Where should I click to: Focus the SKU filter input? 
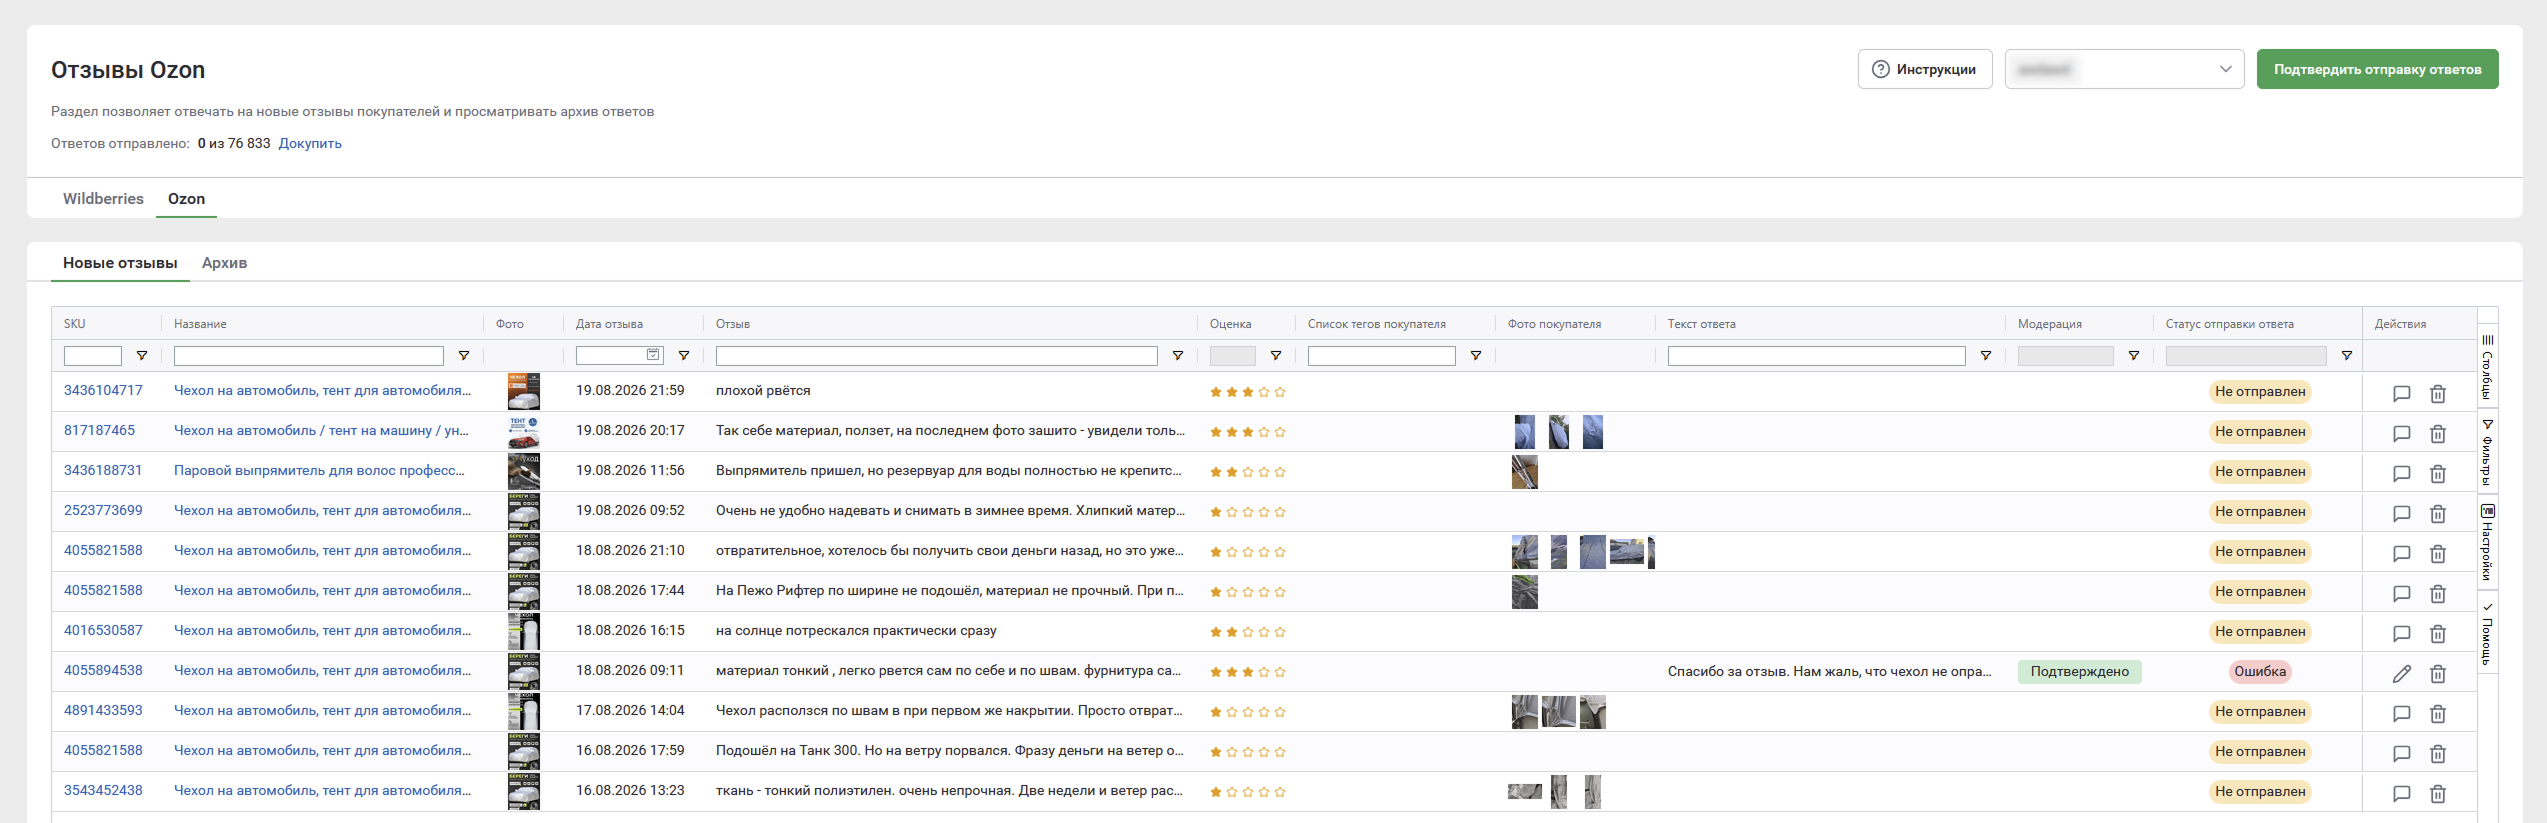coord(93,356)
